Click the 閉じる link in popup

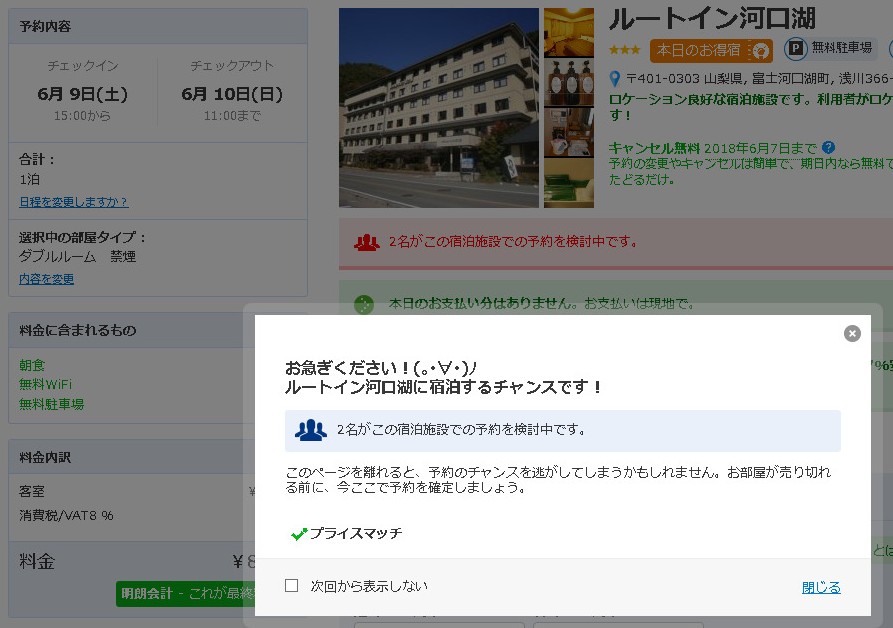[x=821, y=587]
